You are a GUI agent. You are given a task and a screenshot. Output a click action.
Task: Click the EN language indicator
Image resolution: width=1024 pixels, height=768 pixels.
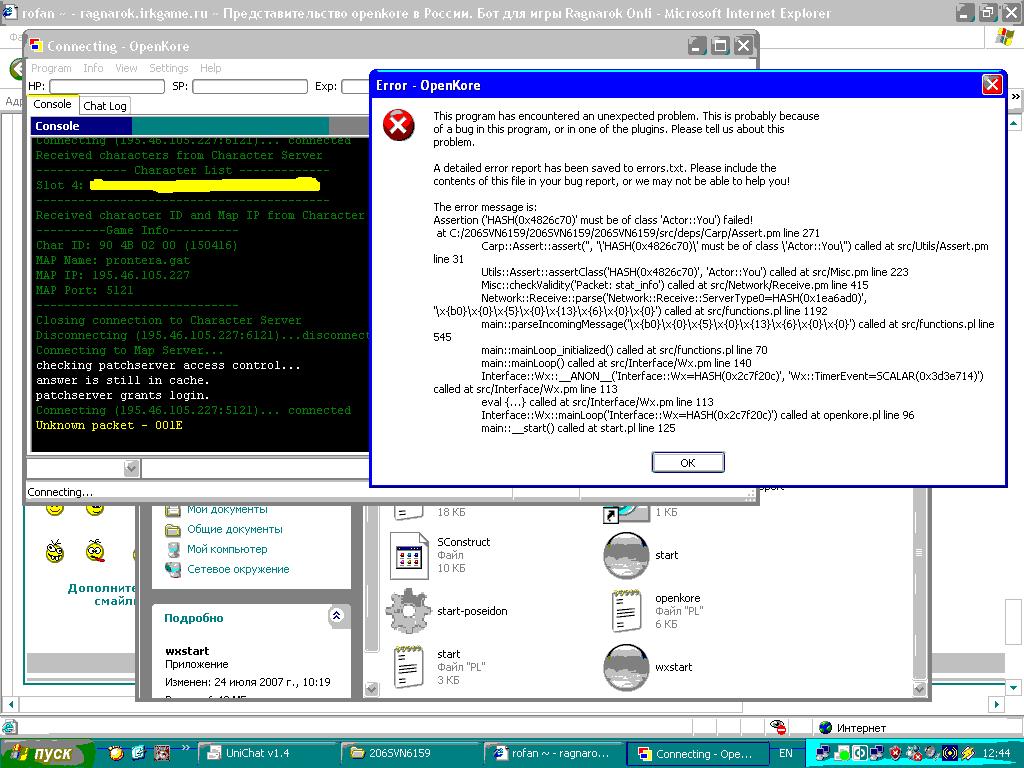(786, 753)
